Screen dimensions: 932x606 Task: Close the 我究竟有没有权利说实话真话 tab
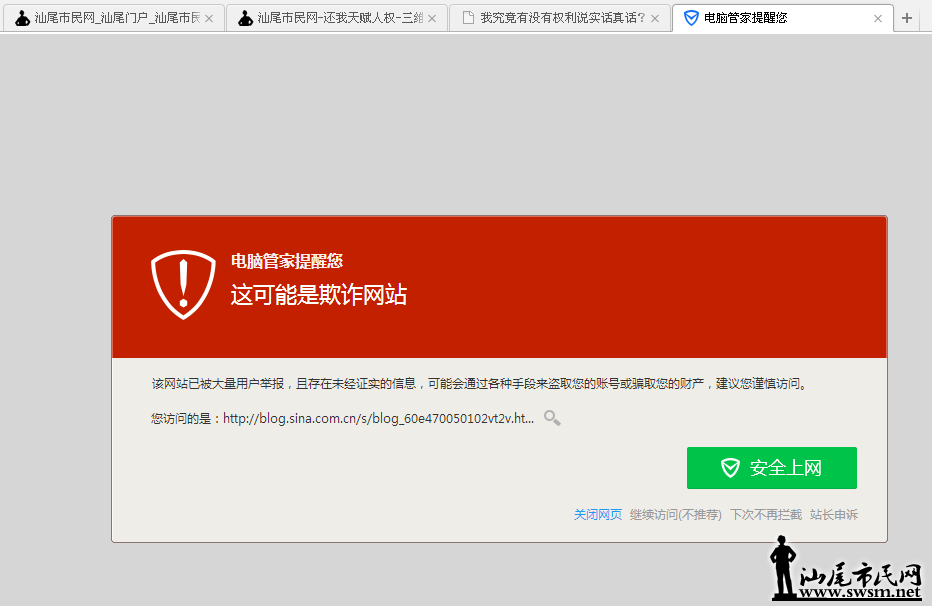tap(655, 17)
